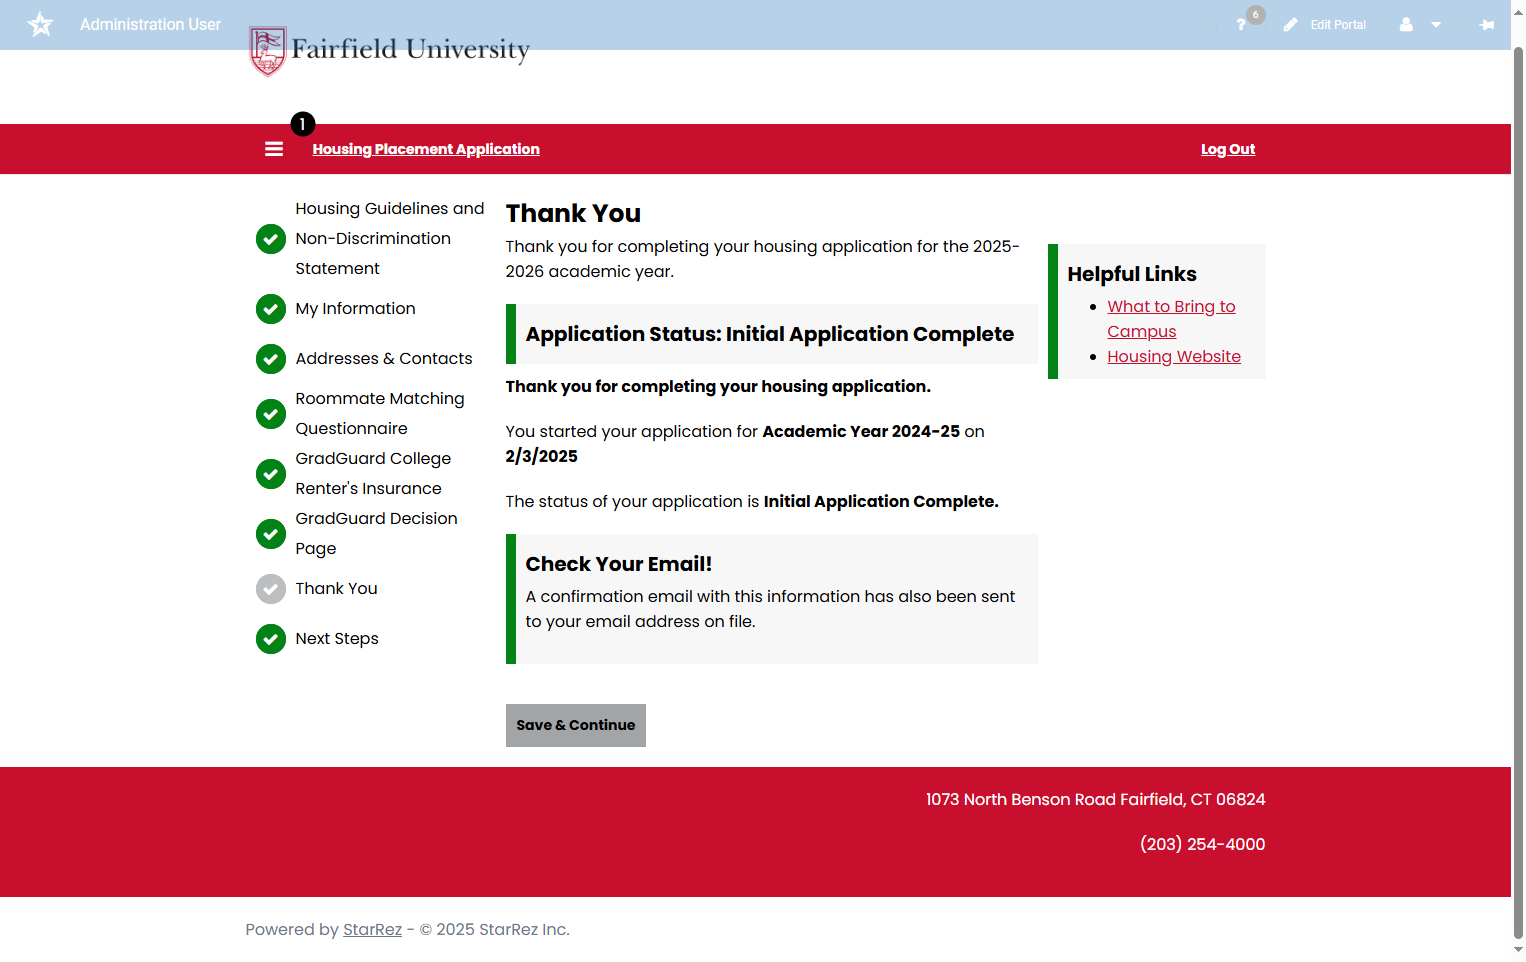
Task: Open the StarRez link in the footer
Action: 372,930
